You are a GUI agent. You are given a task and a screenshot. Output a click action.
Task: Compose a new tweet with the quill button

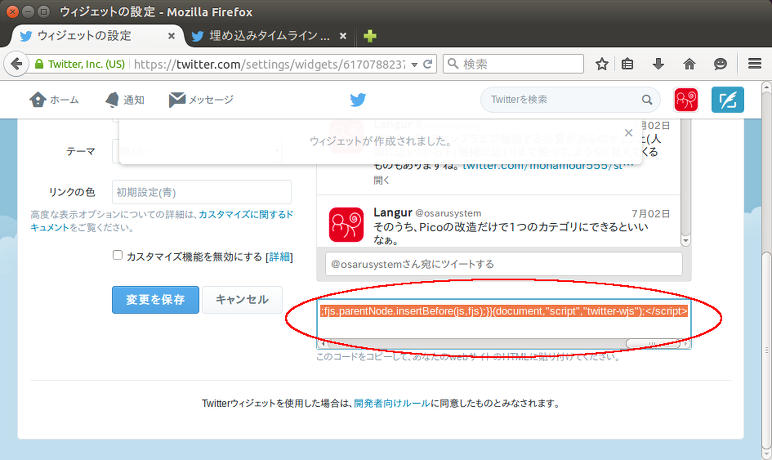coord(728,99)
